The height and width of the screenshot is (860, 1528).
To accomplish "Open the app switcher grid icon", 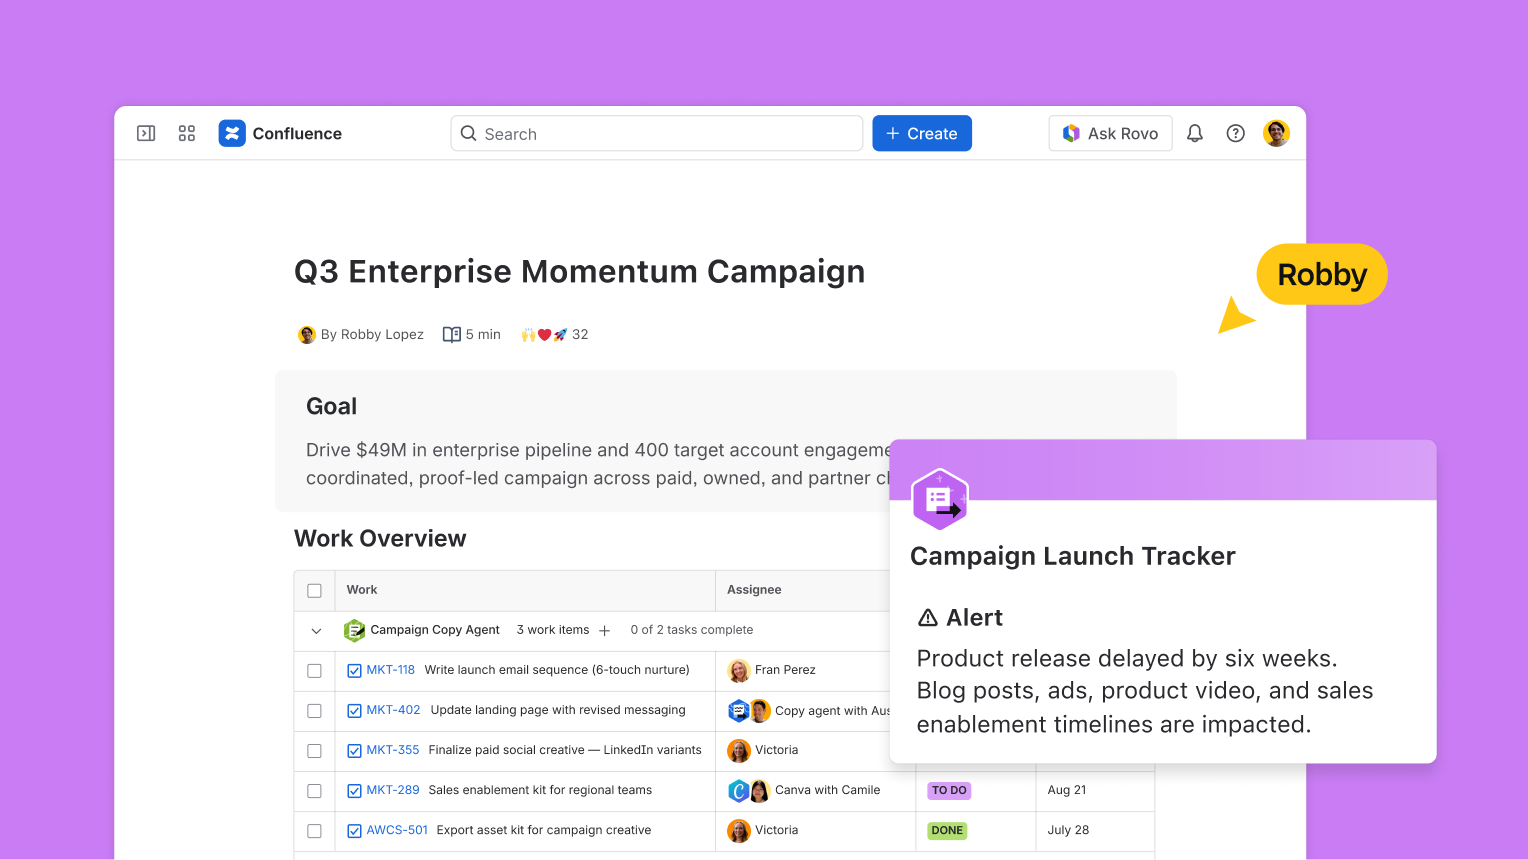I will 187,133.
